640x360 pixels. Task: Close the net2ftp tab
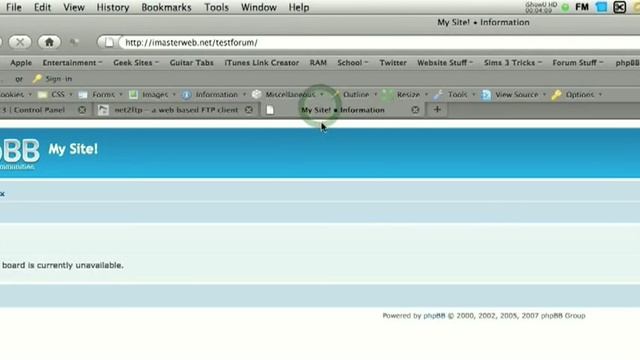[249, 110]
